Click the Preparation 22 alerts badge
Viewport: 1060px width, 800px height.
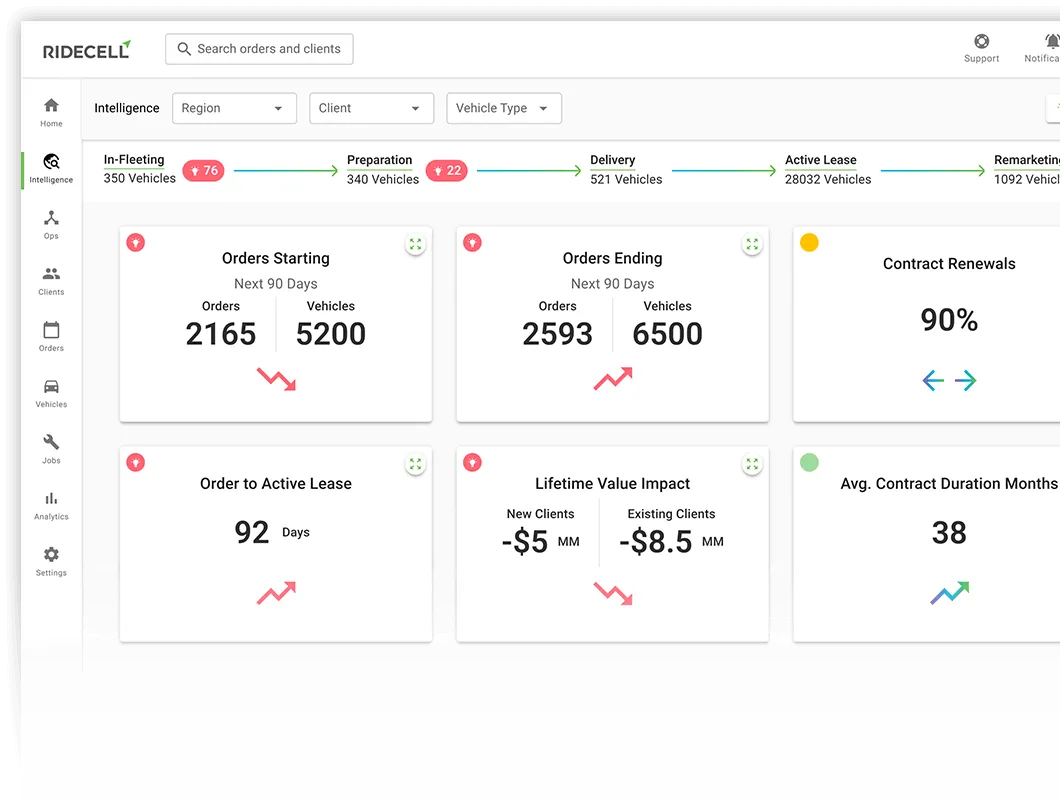pos(446,170)
